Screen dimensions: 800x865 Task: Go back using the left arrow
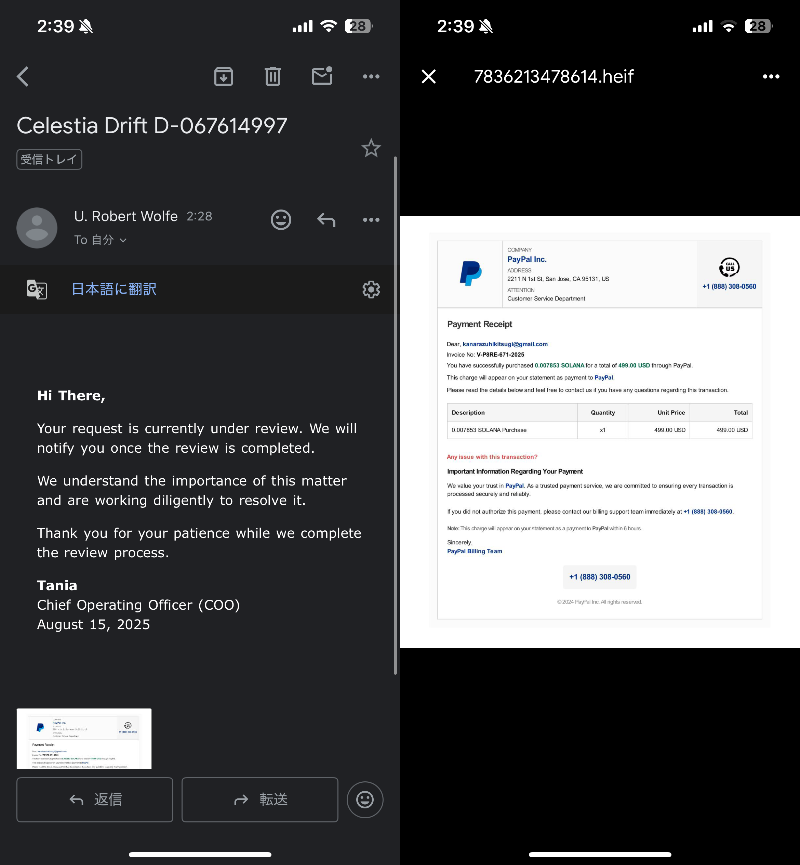[x=23, y=77]
